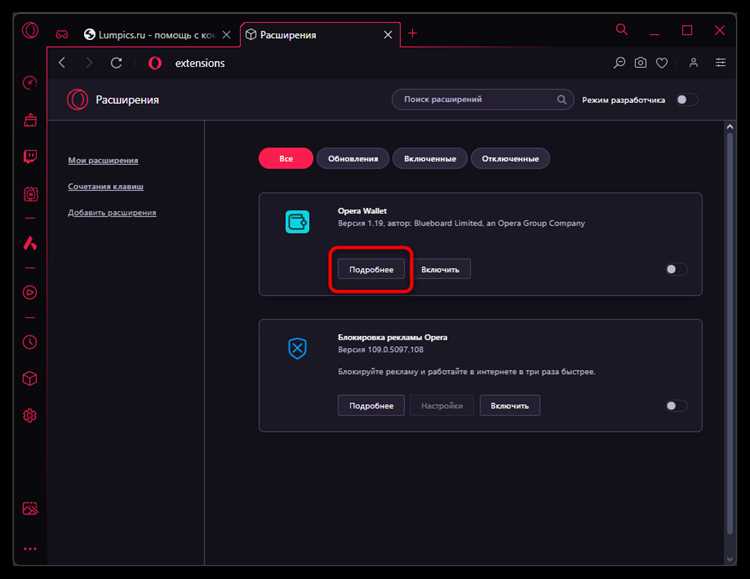Viewport: 750px width, 579px height.
Task: Open Settings gear icon in sidebar
Action: [30, 415]
